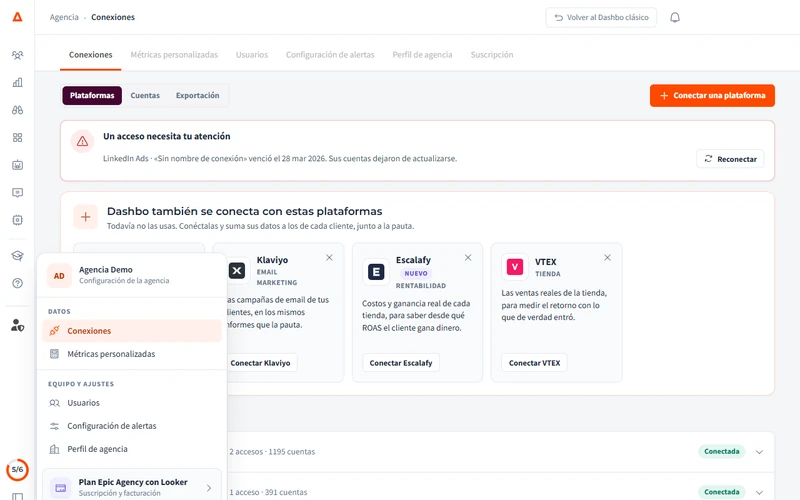This screenshot has height=500, width=800.
Task: Open Configuración de alertas menu entry
Action: coord(132,426)
